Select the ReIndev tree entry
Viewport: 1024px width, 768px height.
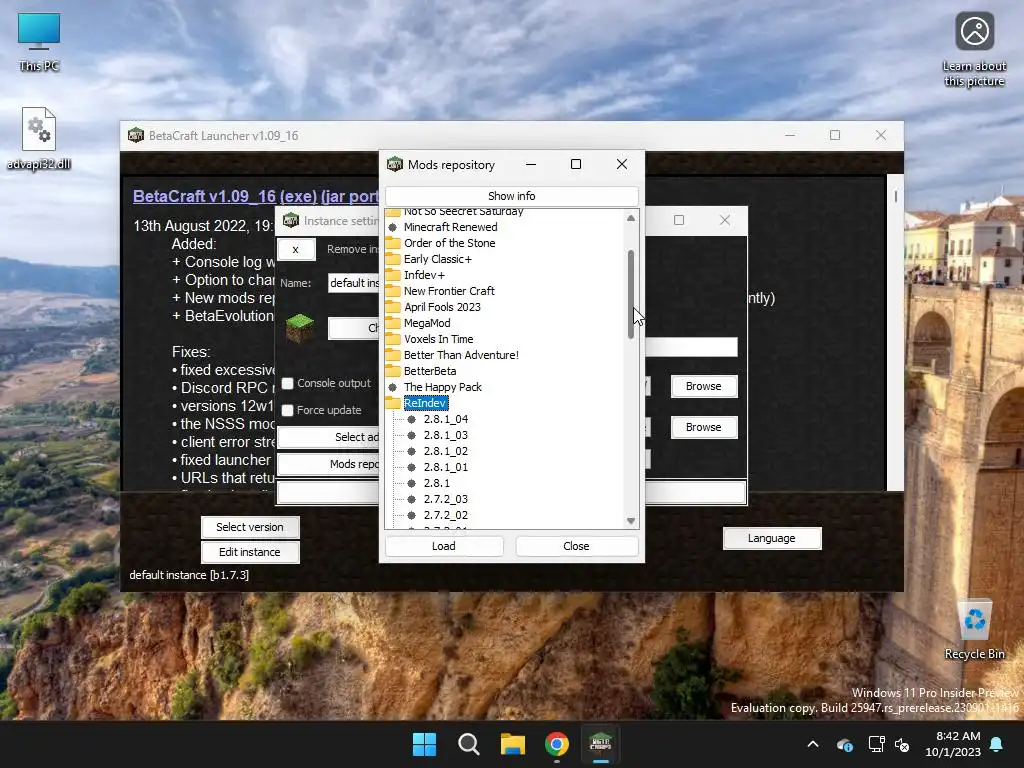pyautogui.click(x=426, y=403)
